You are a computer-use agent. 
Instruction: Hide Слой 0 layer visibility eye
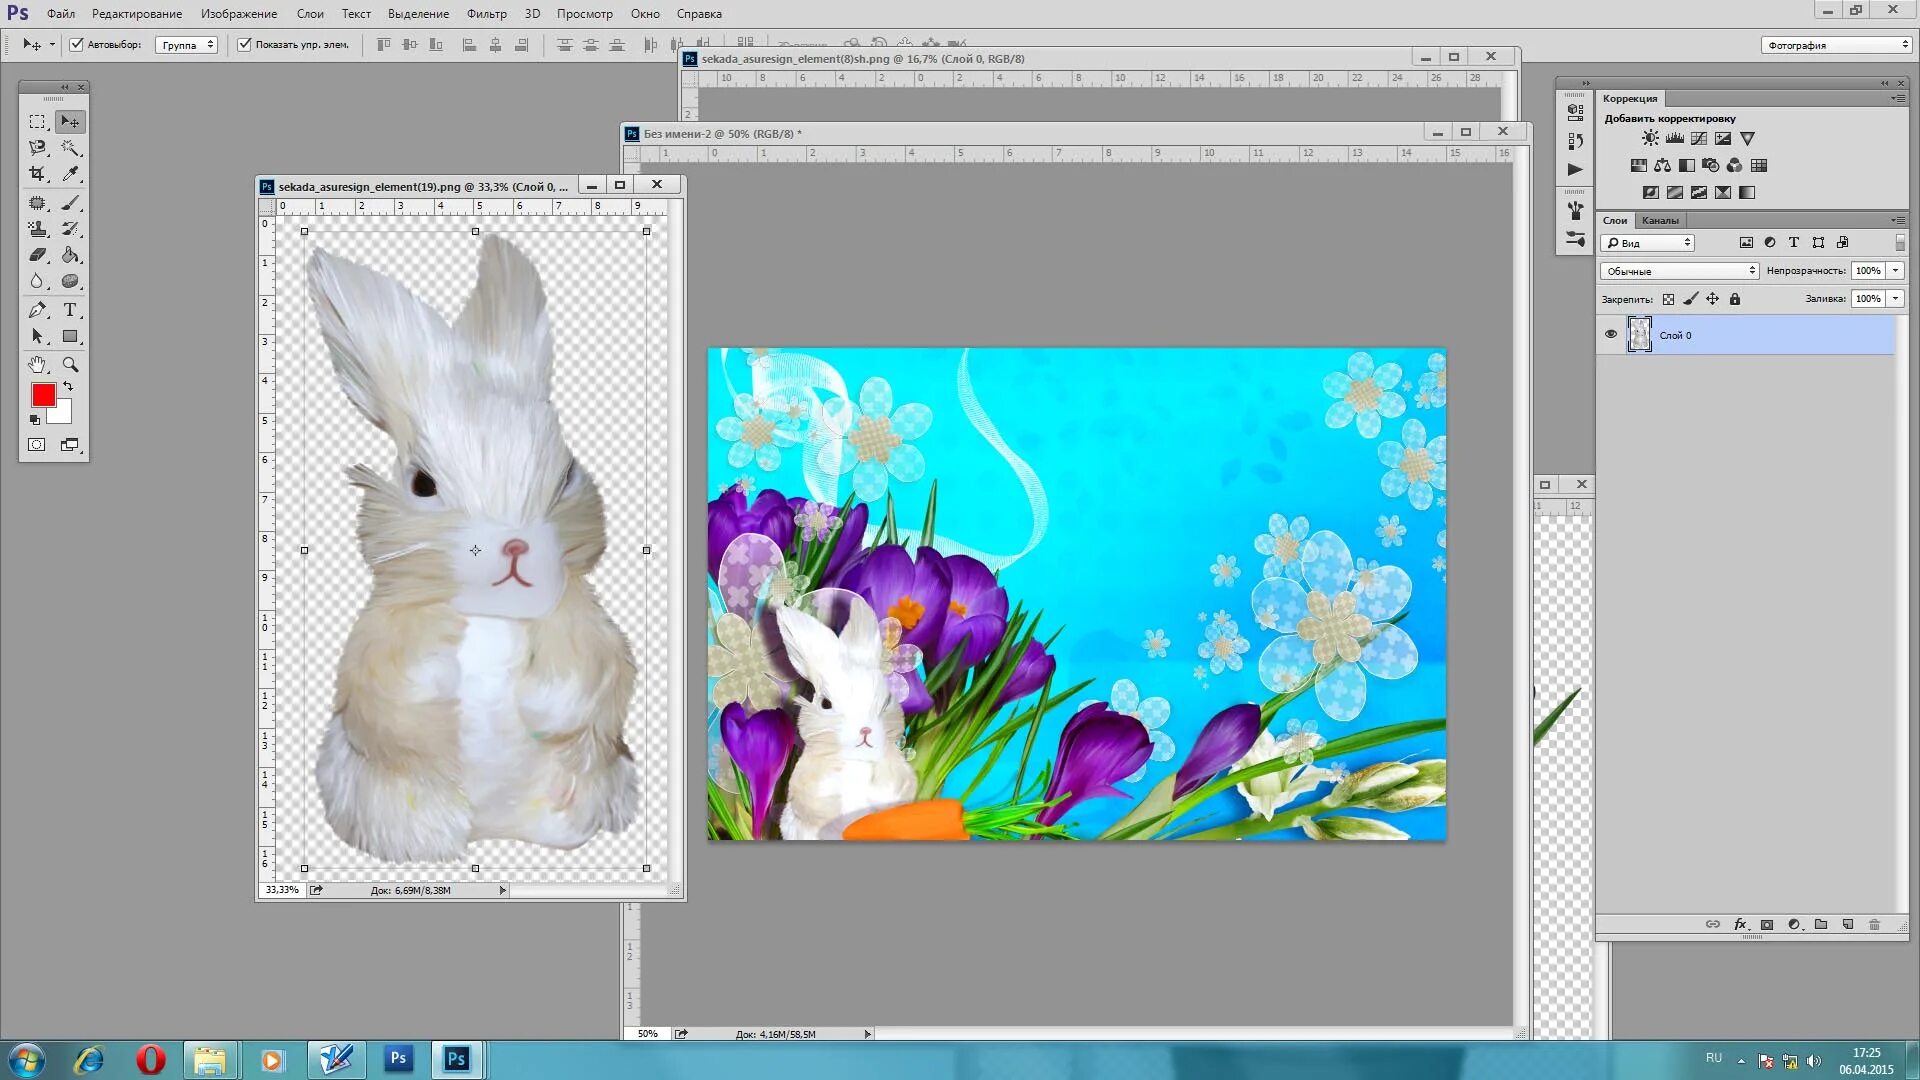point(1610,335)
